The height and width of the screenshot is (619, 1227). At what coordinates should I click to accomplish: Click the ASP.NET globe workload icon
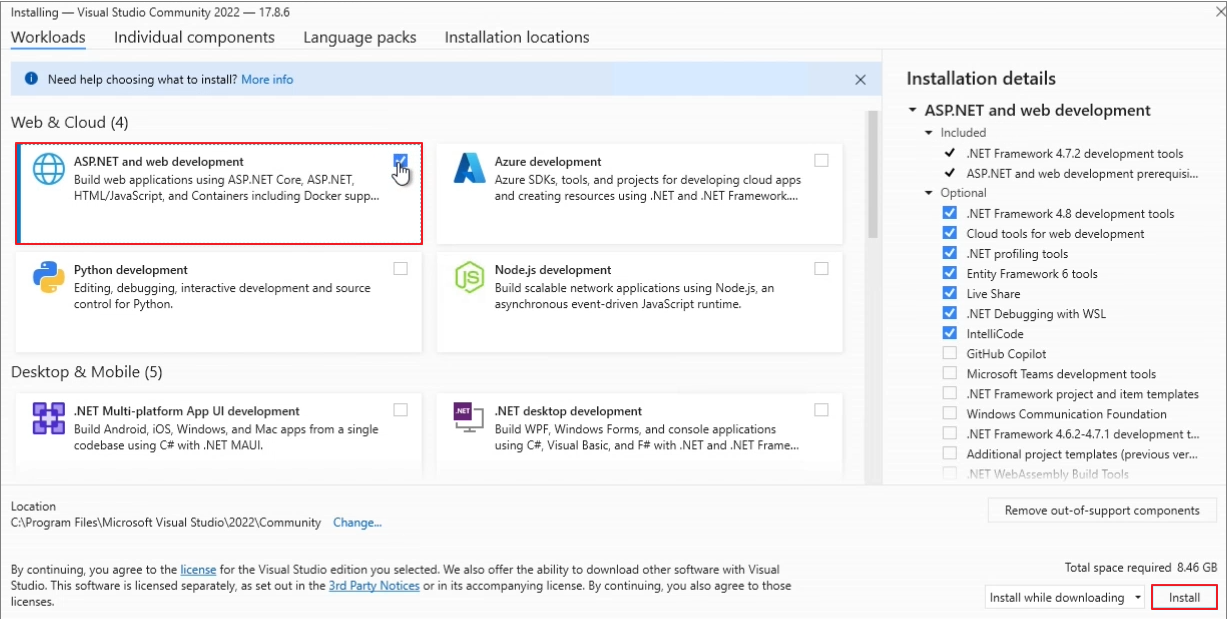click(x=48, y=169)
